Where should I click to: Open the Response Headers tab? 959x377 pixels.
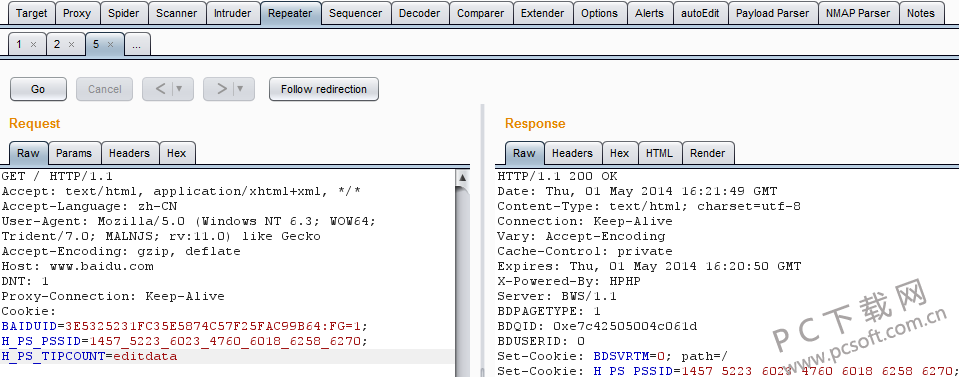coord(572,153)
